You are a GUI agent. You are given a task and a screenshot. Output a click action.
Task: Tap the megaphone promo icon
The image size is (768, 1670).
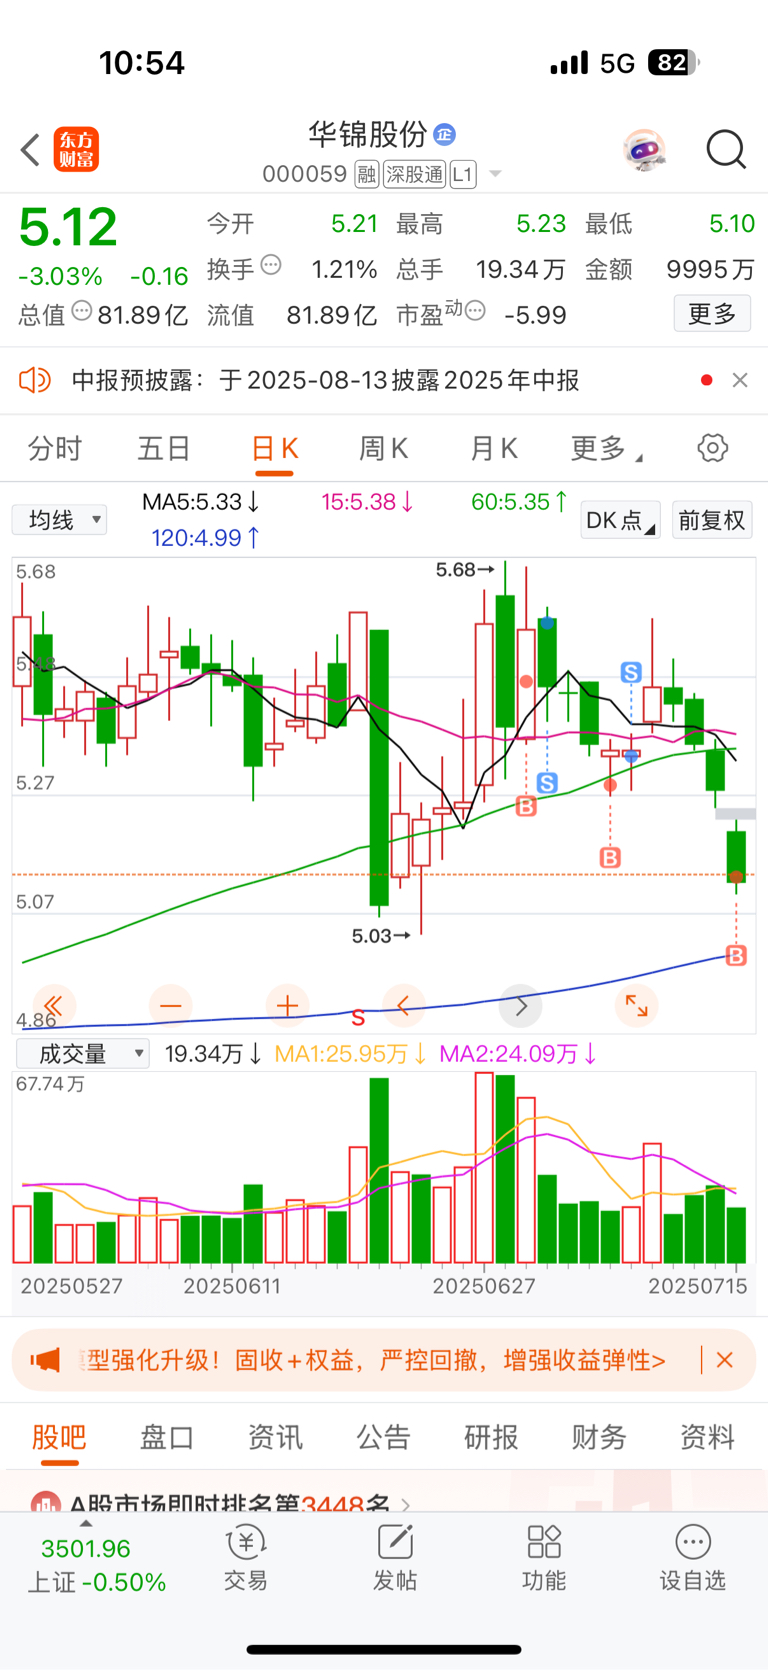45,1360
